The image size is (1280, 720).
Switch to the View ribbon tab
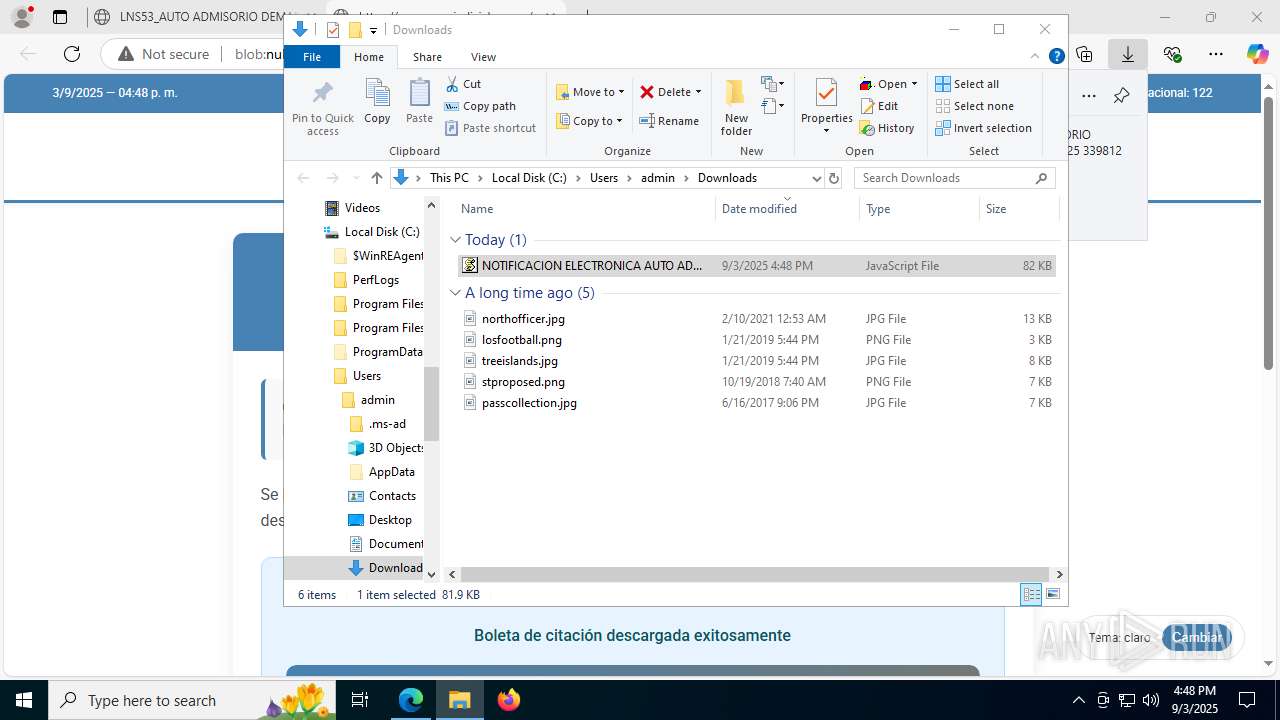tap(483, 57)
